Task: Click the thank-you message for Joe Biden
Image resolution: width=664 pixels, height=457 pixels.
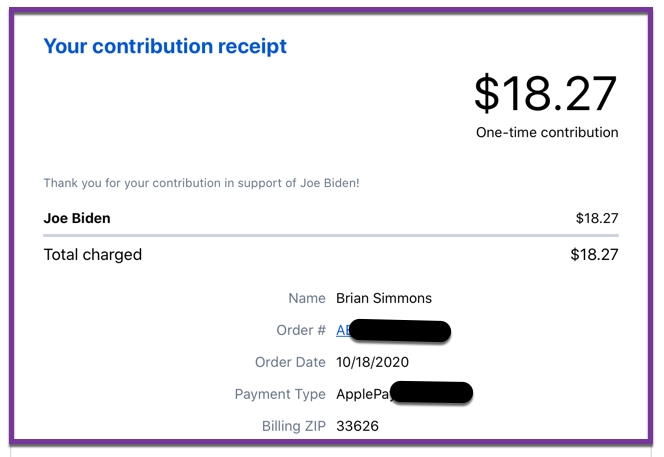Action: coord(202,183)
